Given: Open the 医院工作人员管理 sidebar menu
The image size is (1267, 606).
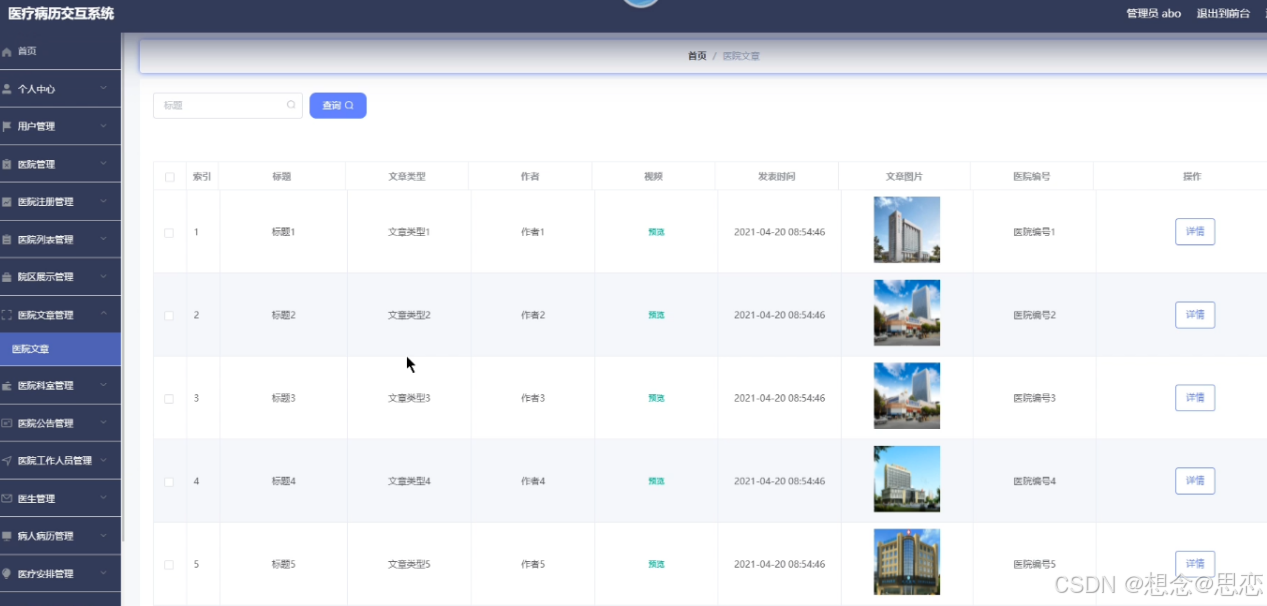Looking at the screenshot, I should 60,461.
